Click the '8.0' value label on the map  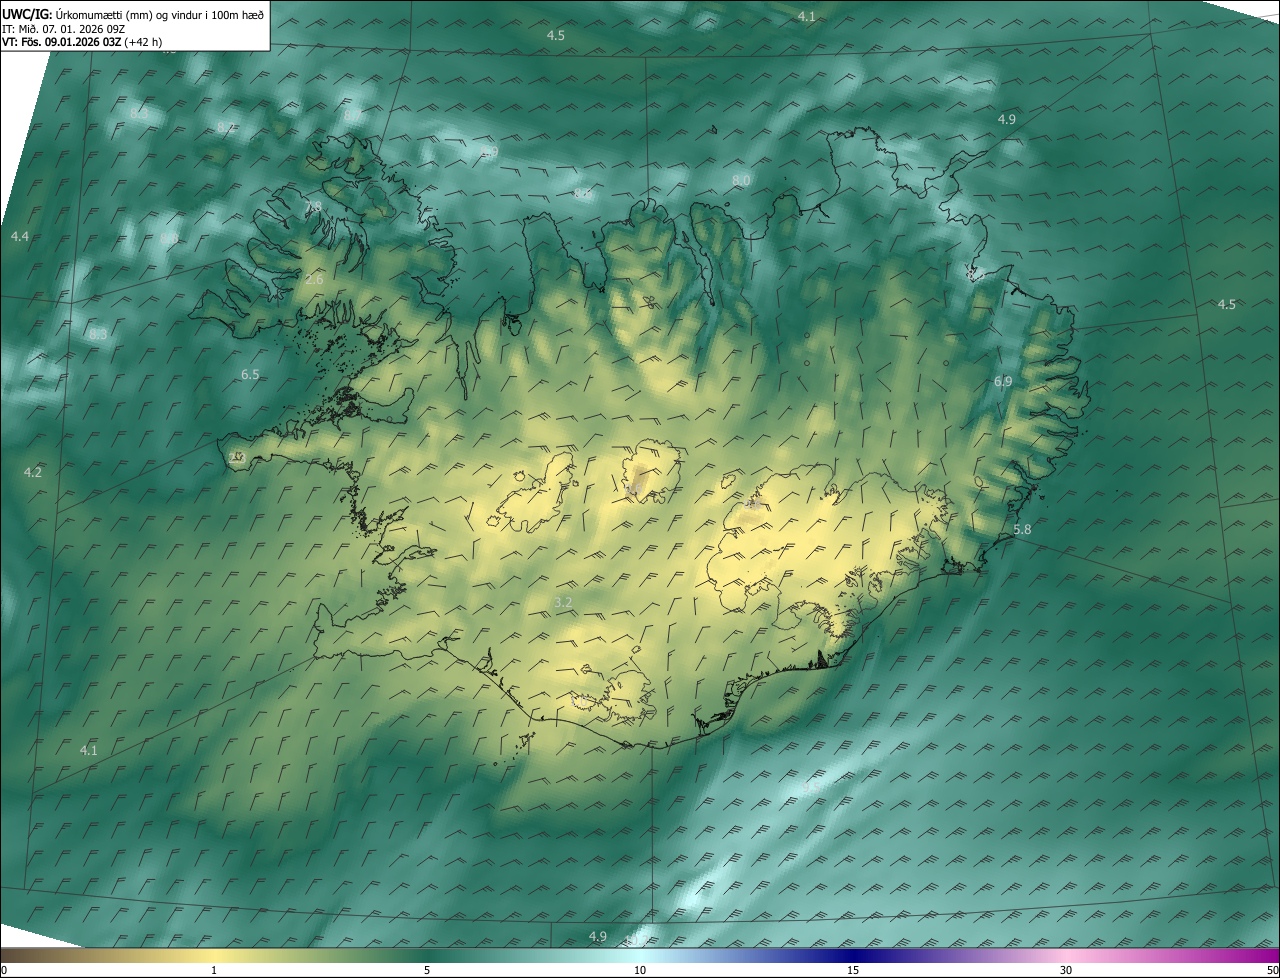pos(741,180)
